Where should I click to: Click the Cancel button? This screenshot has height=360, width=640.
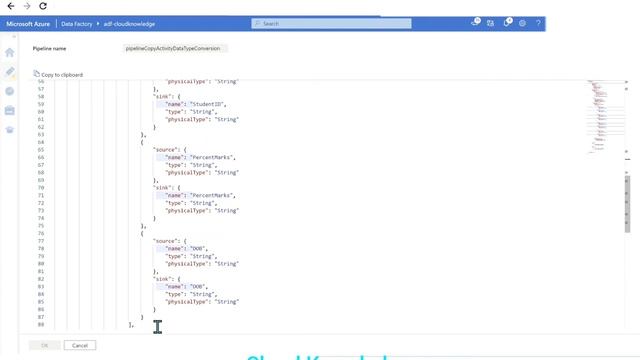[x=80, y=345]
